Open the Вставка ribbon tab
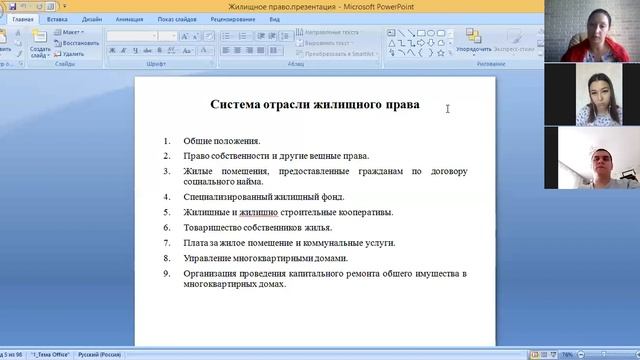Viewport: 640px width, 360px height. 57,19
